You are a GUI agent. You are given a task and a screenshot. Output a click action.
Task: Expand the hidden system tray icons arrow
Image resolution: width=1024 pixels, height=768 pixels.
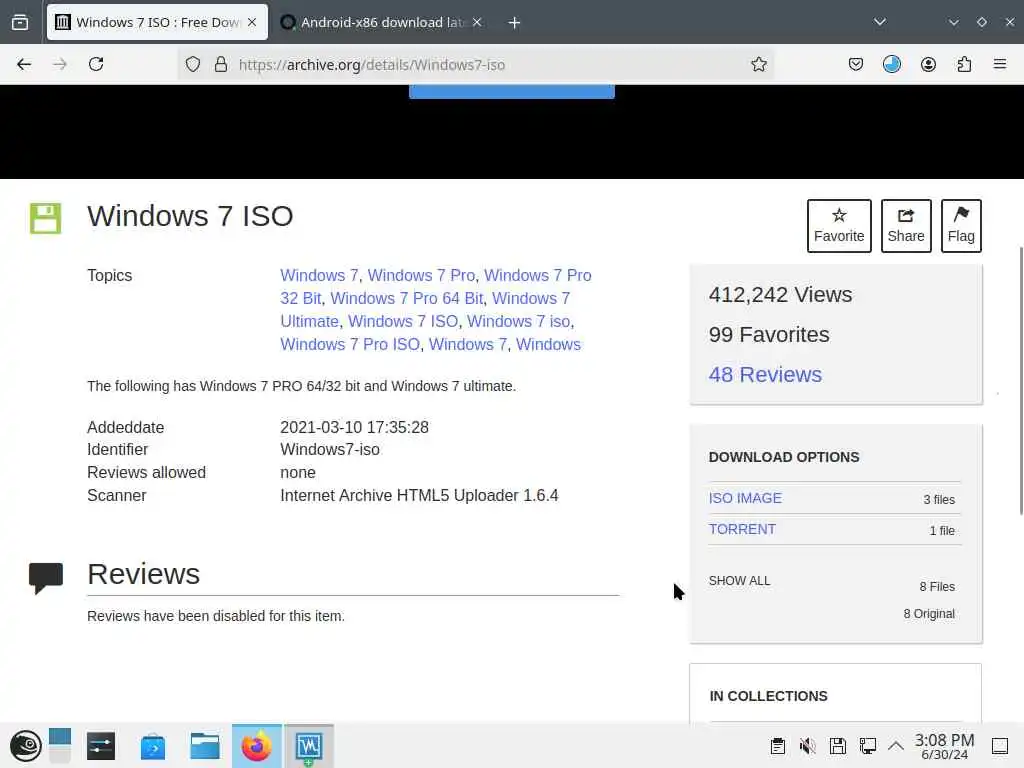click(896, 746)
